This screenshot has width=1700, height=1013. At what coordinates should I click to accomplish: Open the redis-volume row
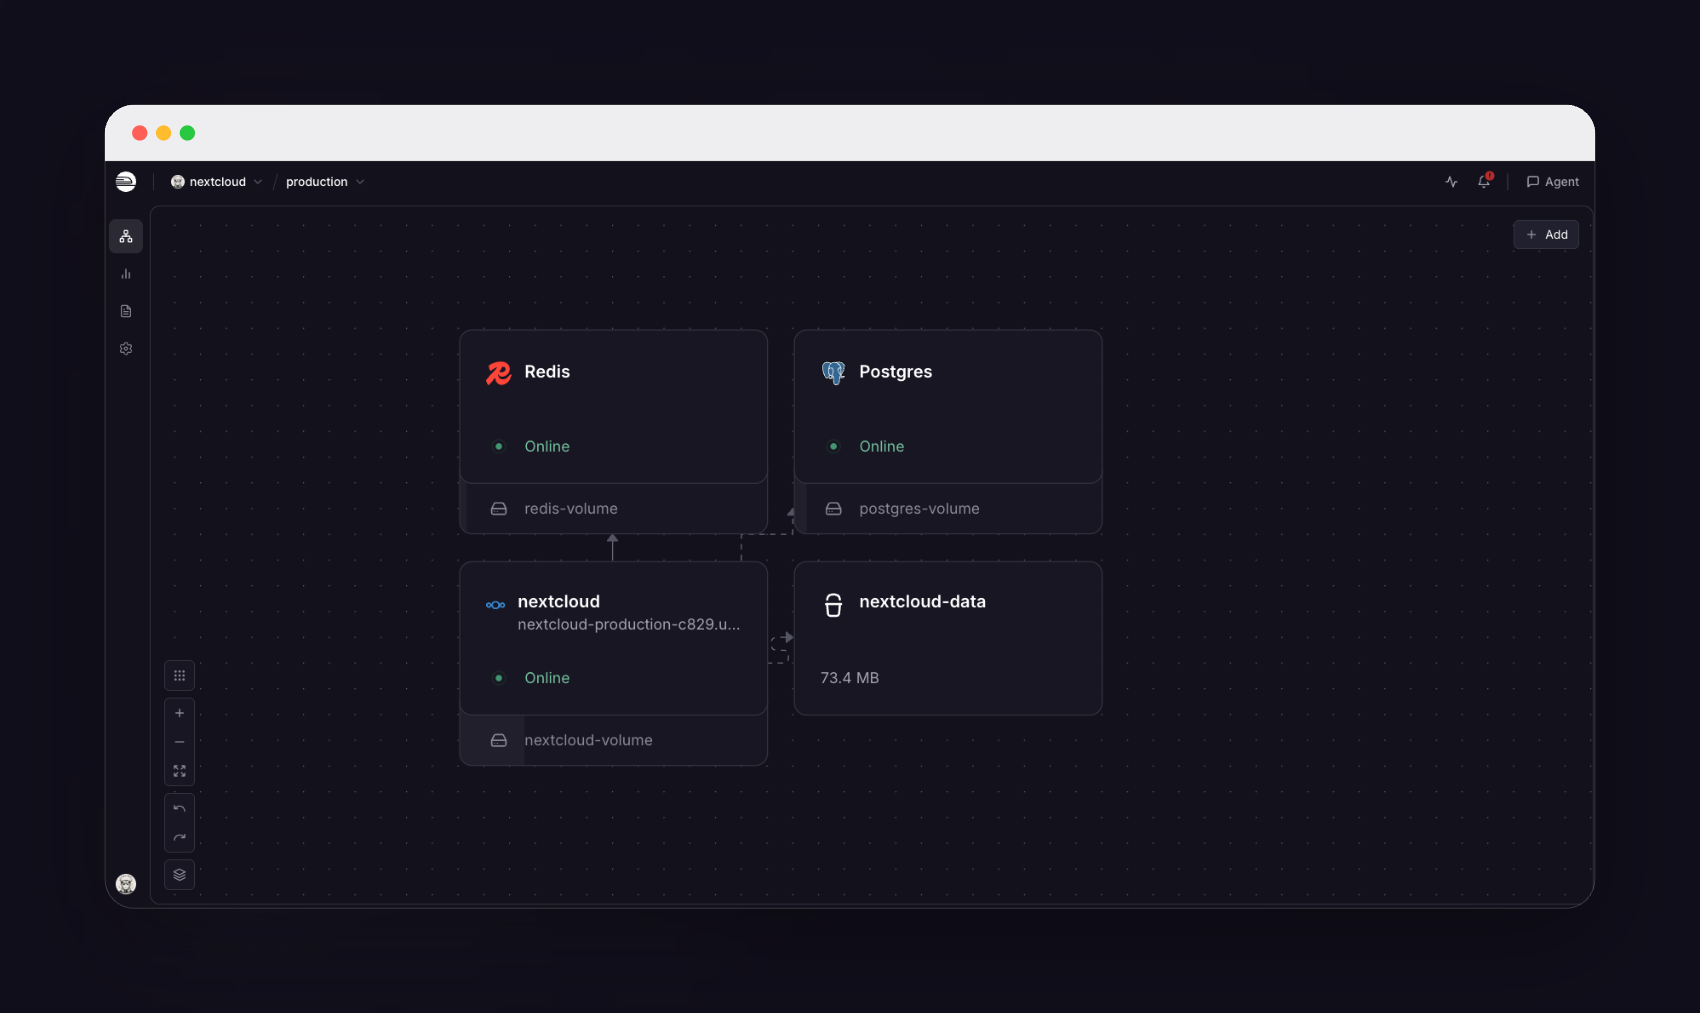(x=613, y=509)
